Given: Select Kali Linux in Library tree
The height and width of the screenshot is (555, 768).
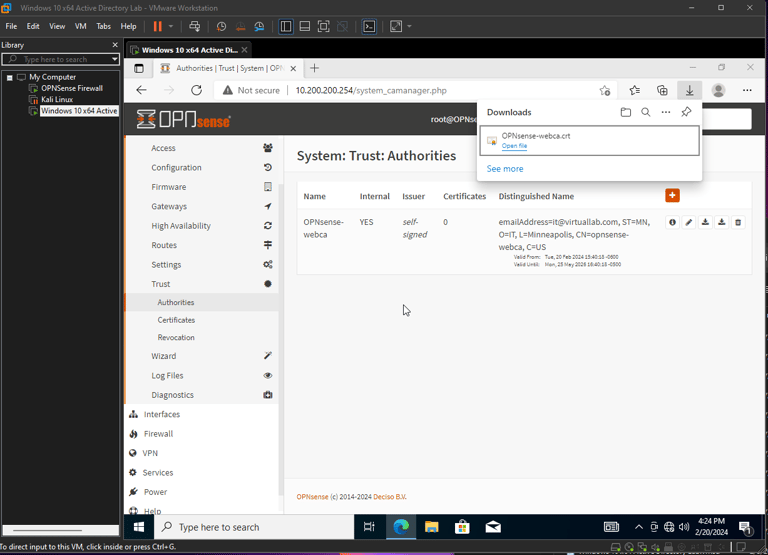Looking at the screenshot, I should [57, 99].
